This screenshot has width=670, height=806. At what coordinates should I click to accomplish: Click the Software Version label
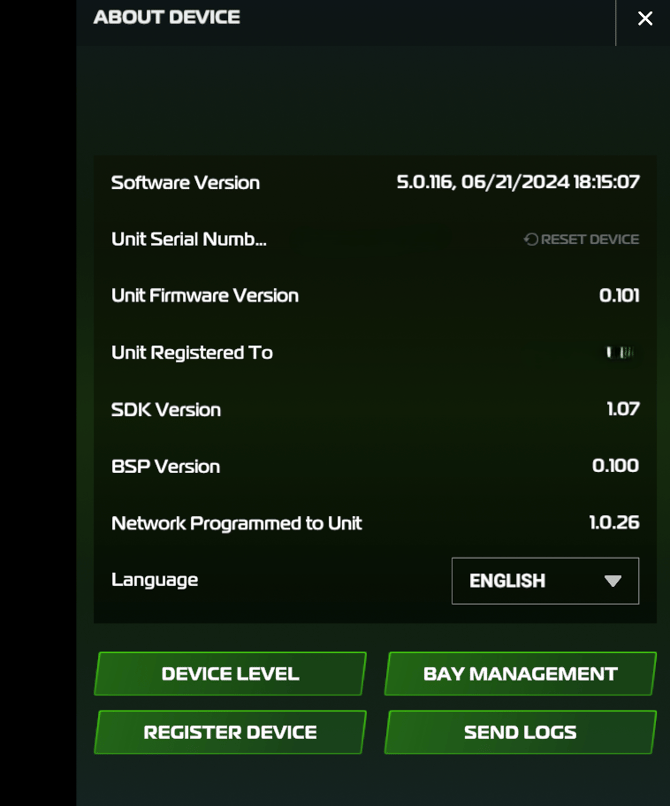click(185, 183)
